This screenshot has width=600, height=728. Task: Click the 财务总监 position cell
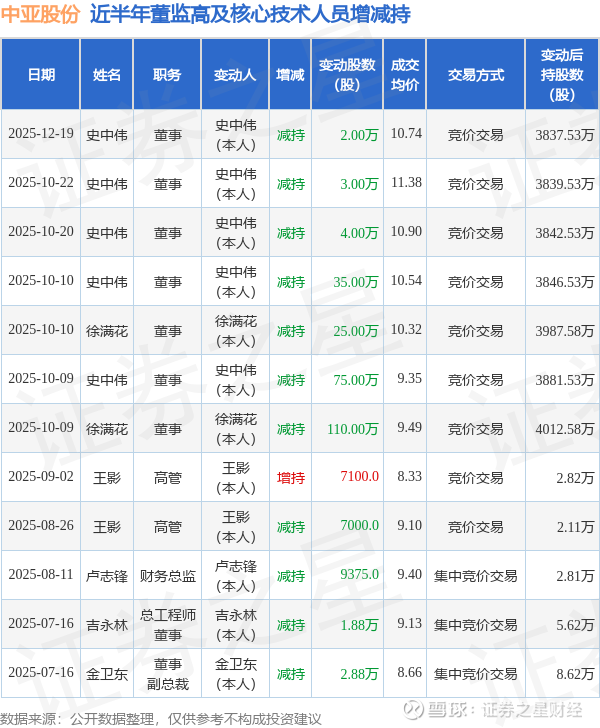(x=168, y=576)
